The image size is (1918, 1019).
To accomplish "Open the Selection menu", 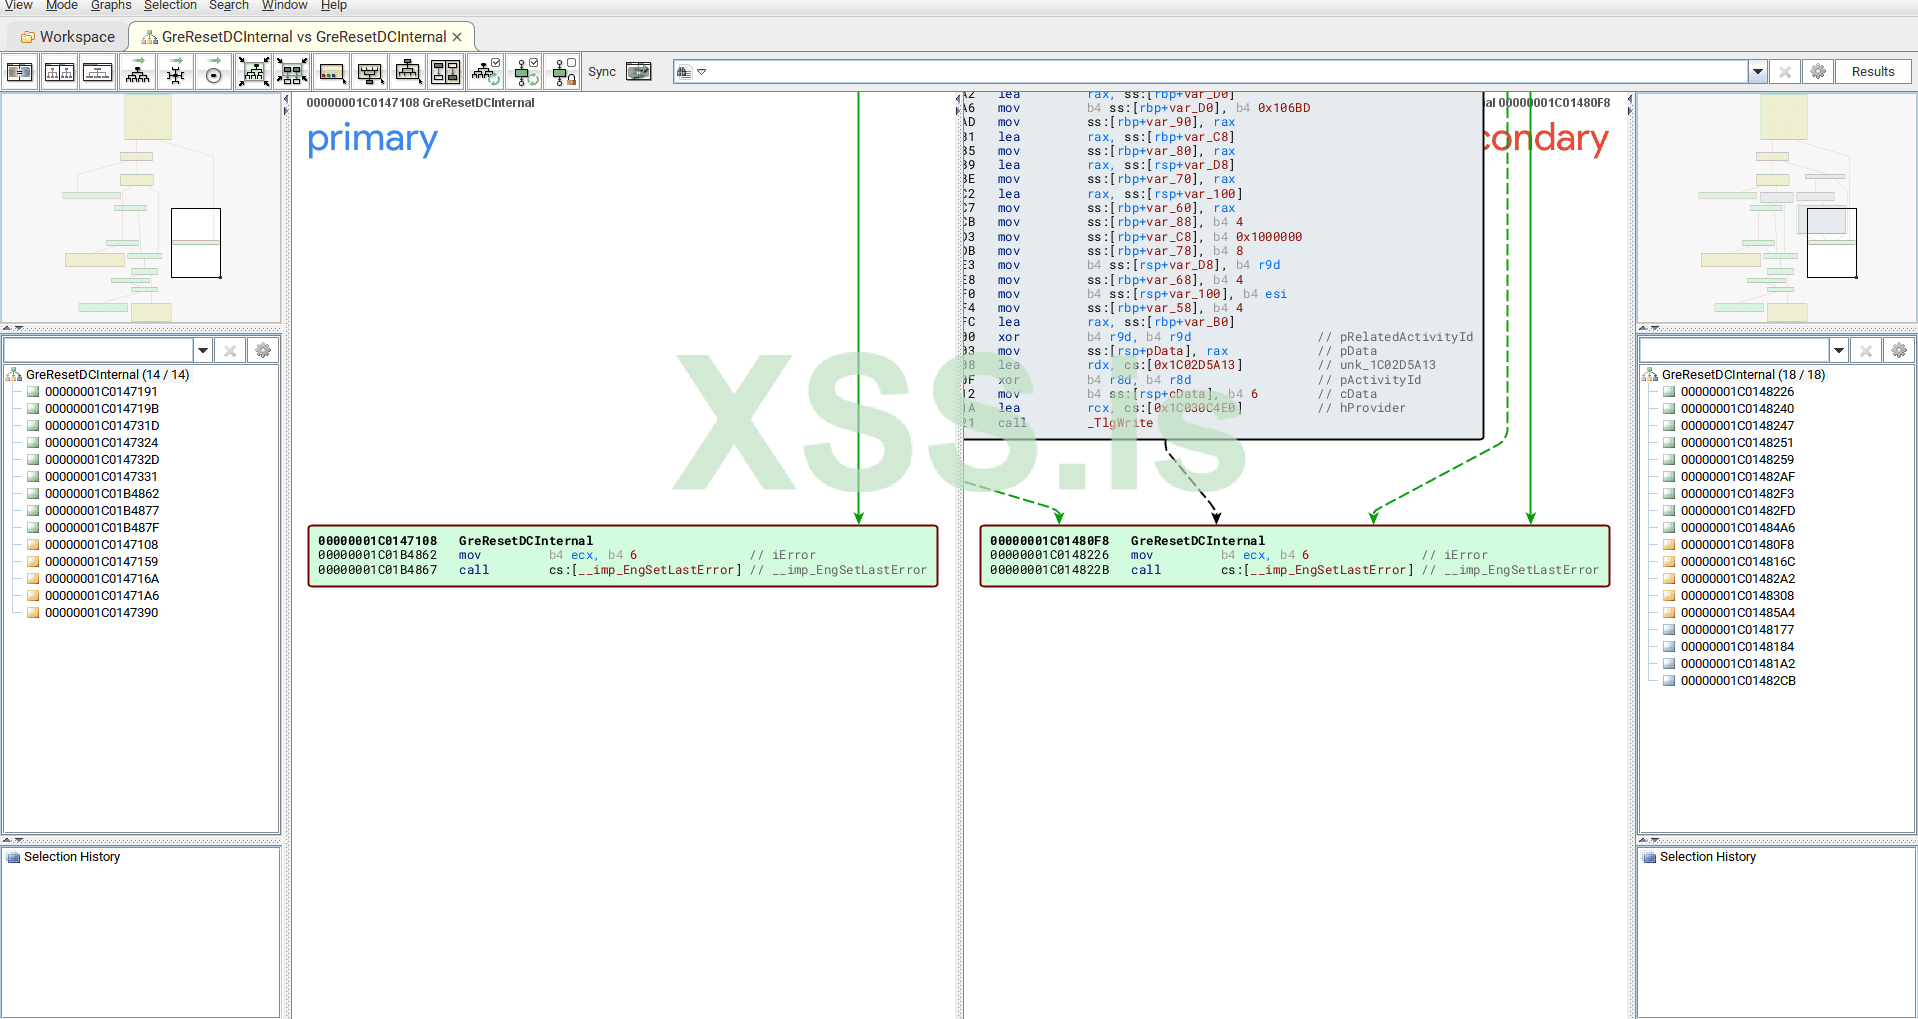I will click(x=170, y=6).
